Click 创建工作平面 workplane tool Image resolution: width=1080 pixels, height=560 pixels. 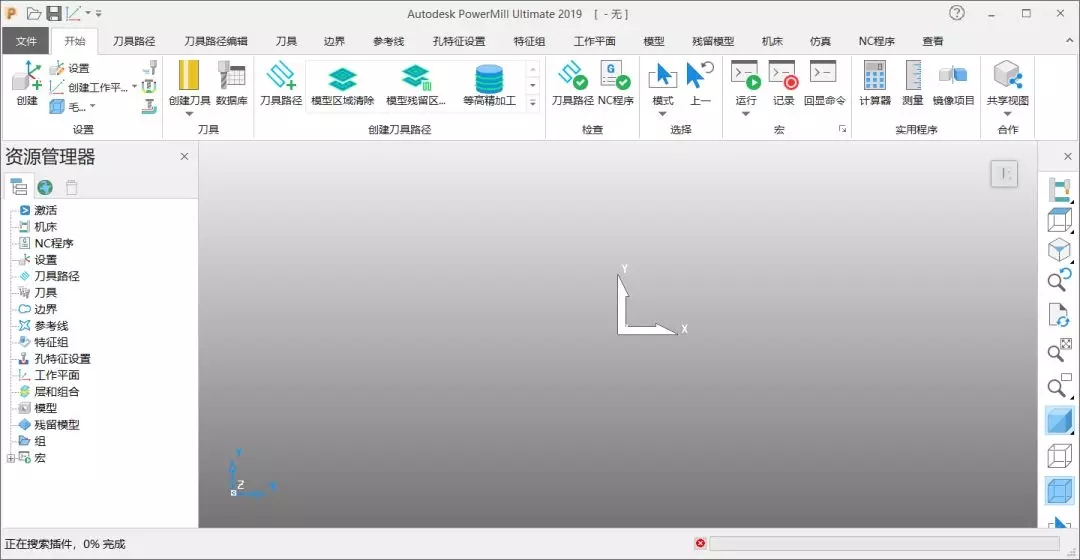(x=90, y=87)
